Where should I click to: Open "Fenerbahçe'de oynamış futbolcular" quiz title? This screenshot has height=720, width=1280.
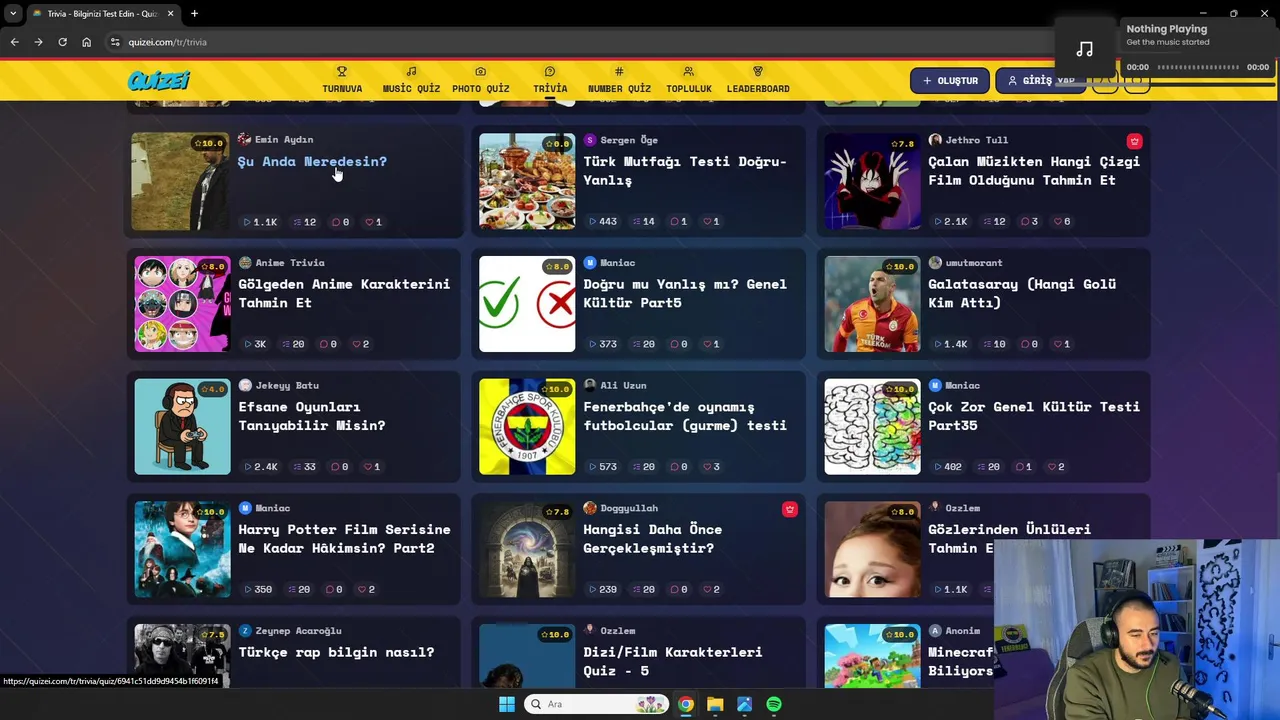[x=685, y=416]
